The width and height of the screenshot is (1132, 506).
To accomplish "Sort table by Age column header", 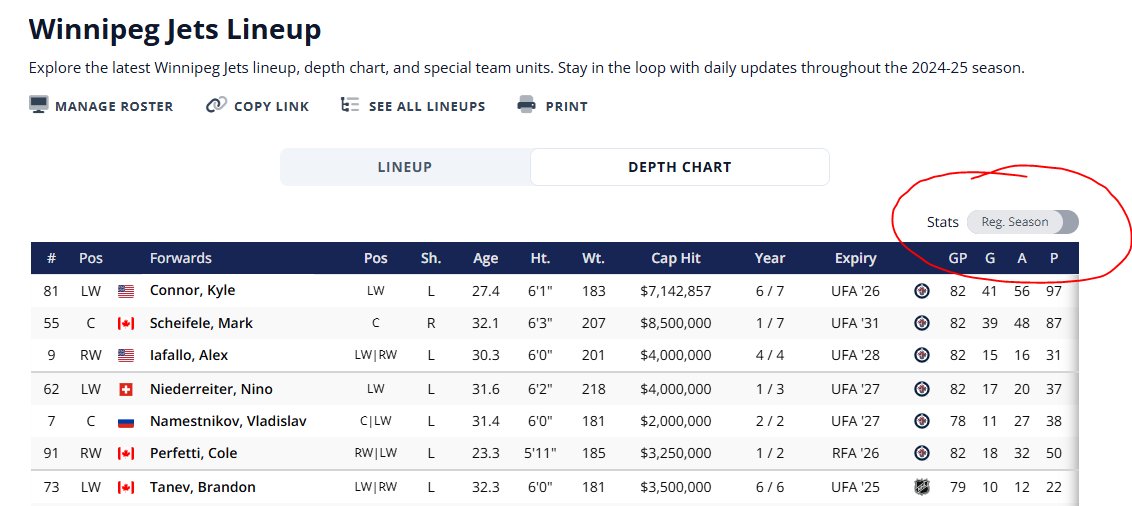I will point(486,258).
